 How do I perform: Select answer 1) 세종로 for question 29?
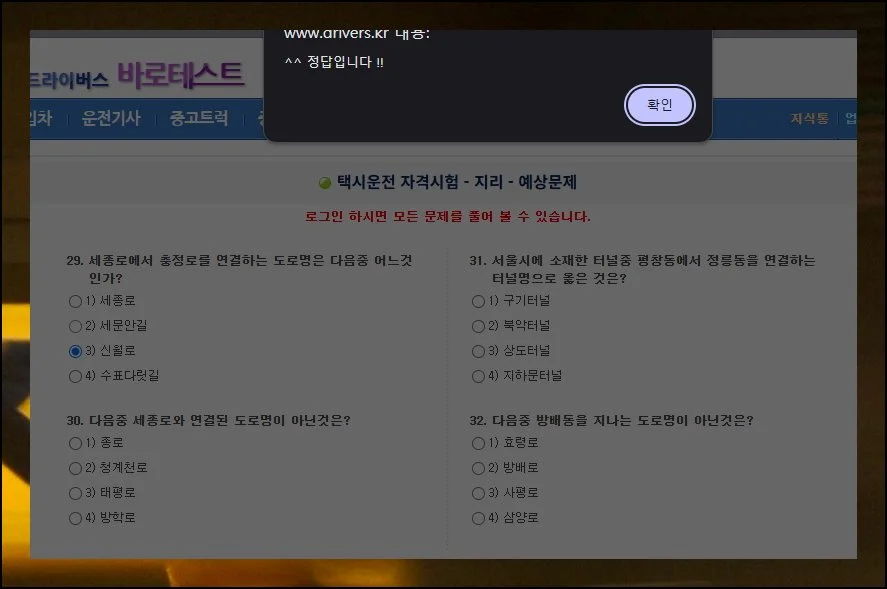pos(75,300)
